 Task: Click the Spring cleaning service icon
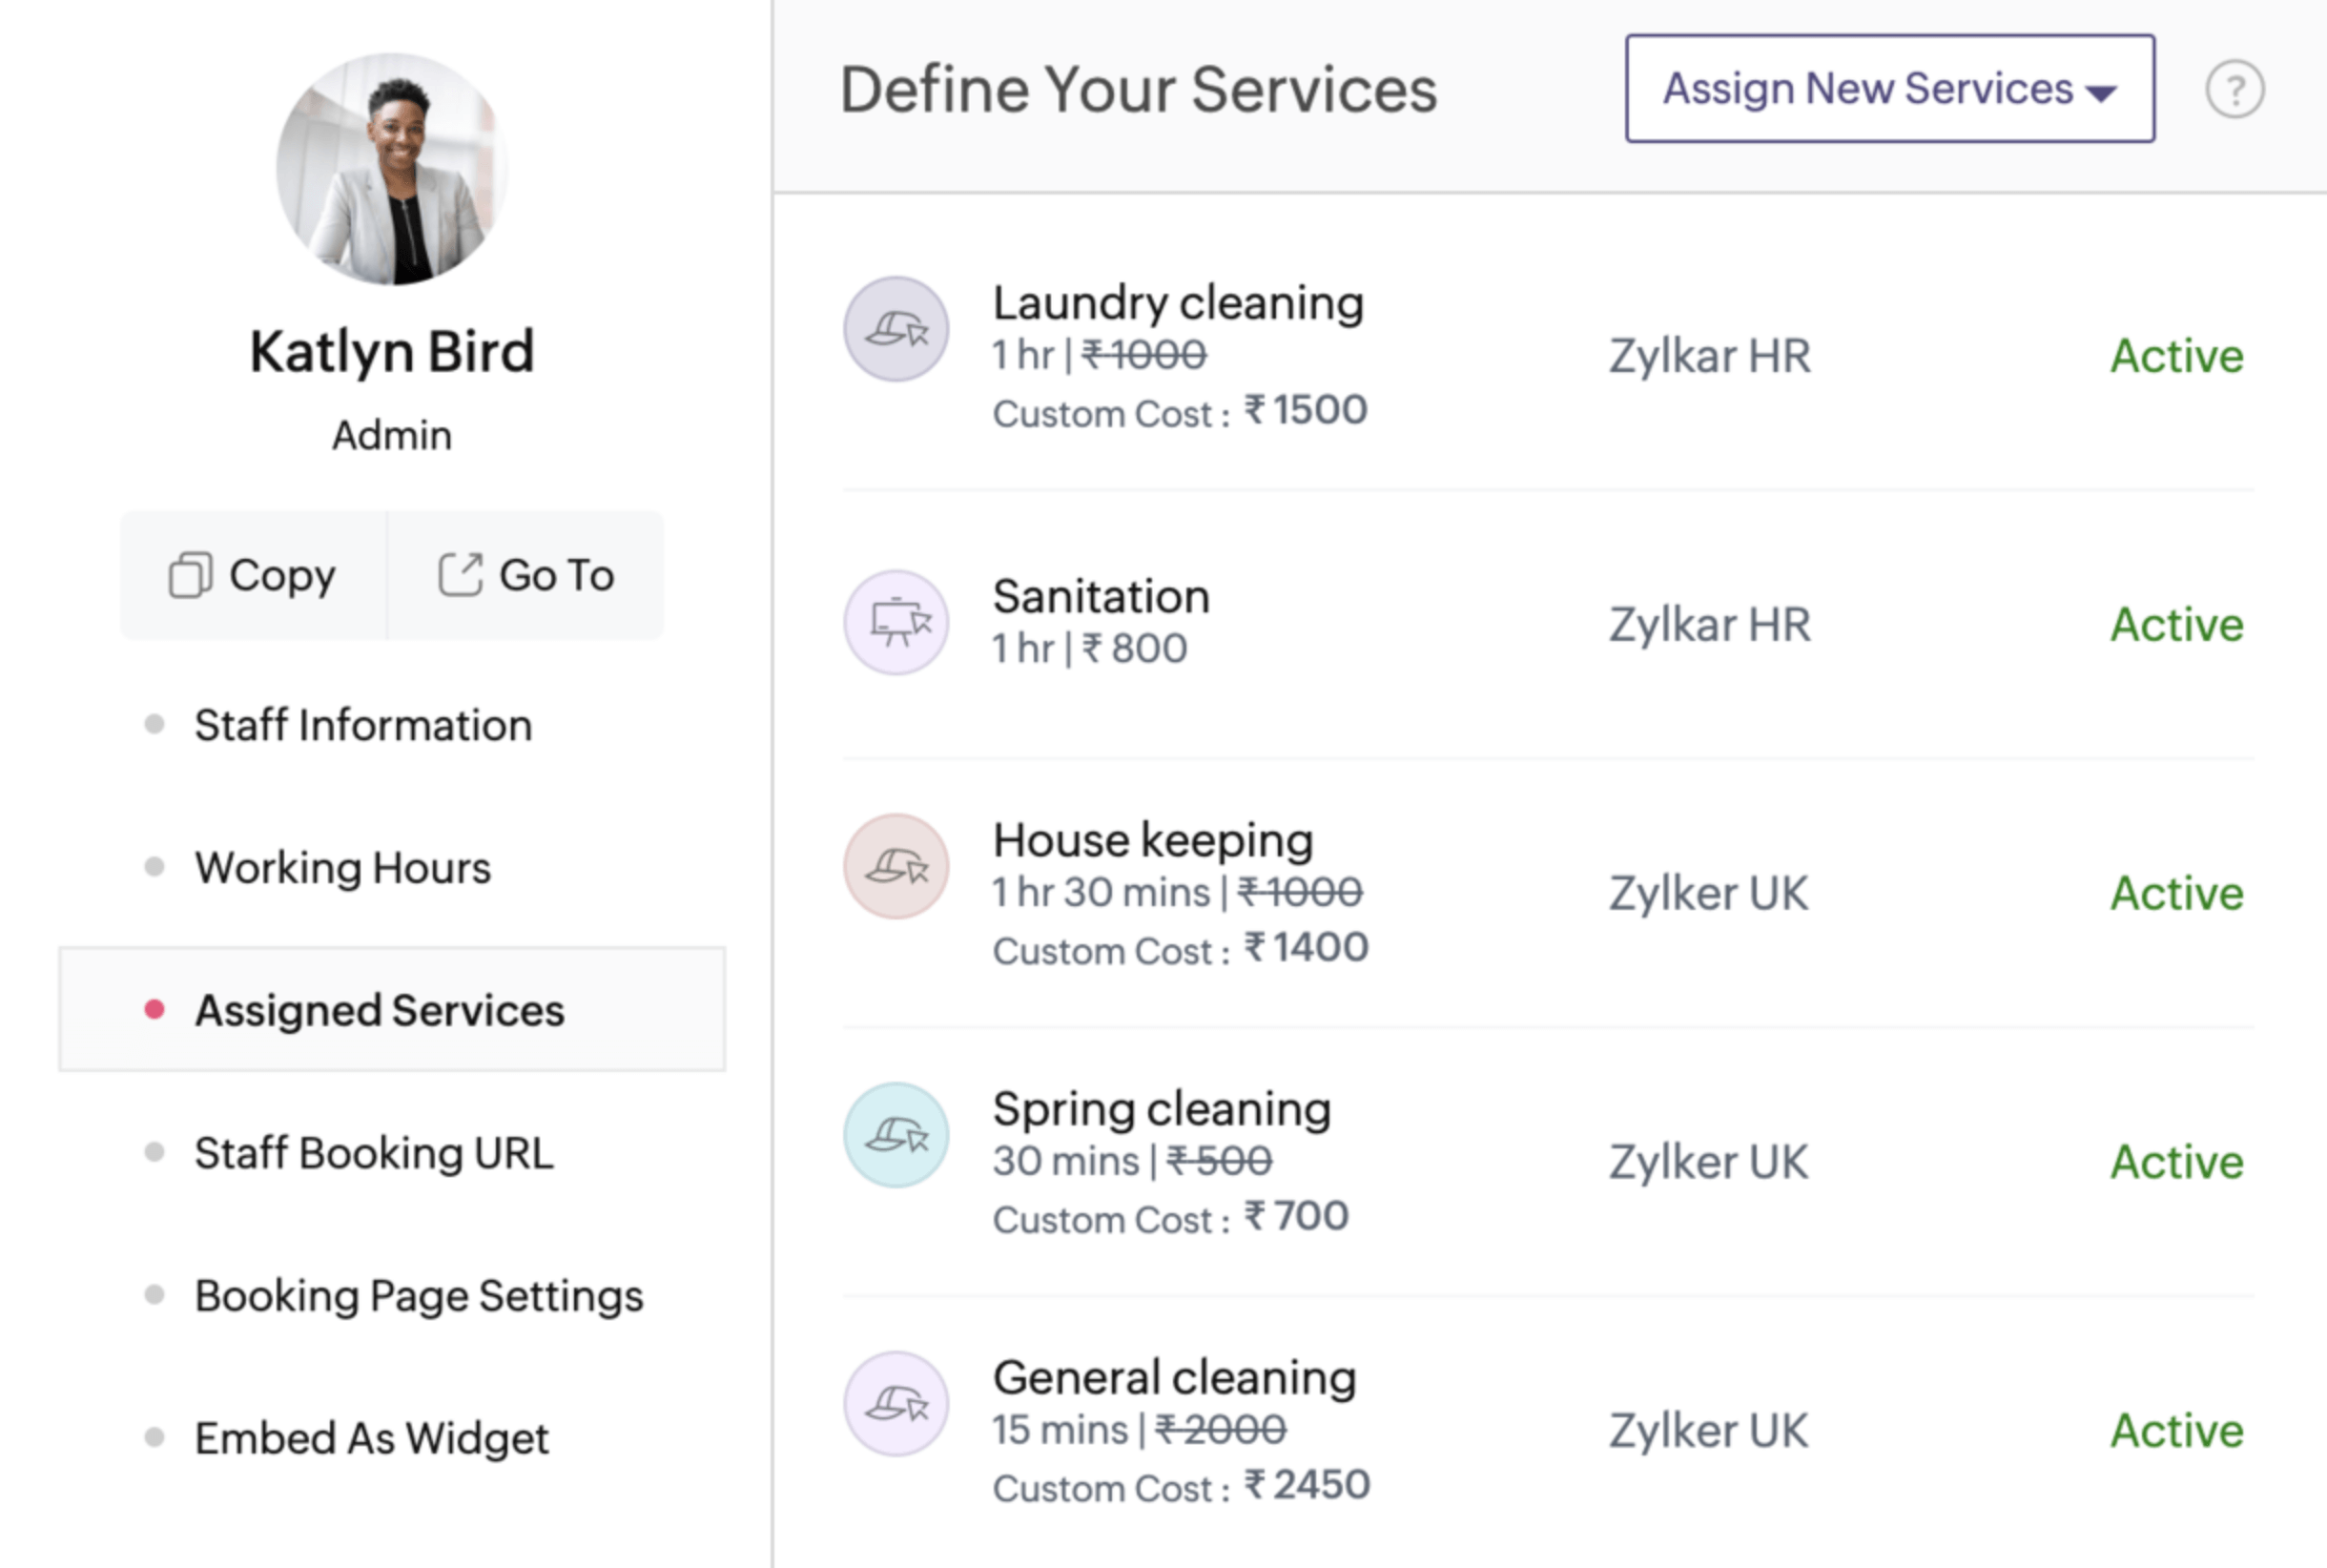pyautogui.click(x=896, y=1135)
